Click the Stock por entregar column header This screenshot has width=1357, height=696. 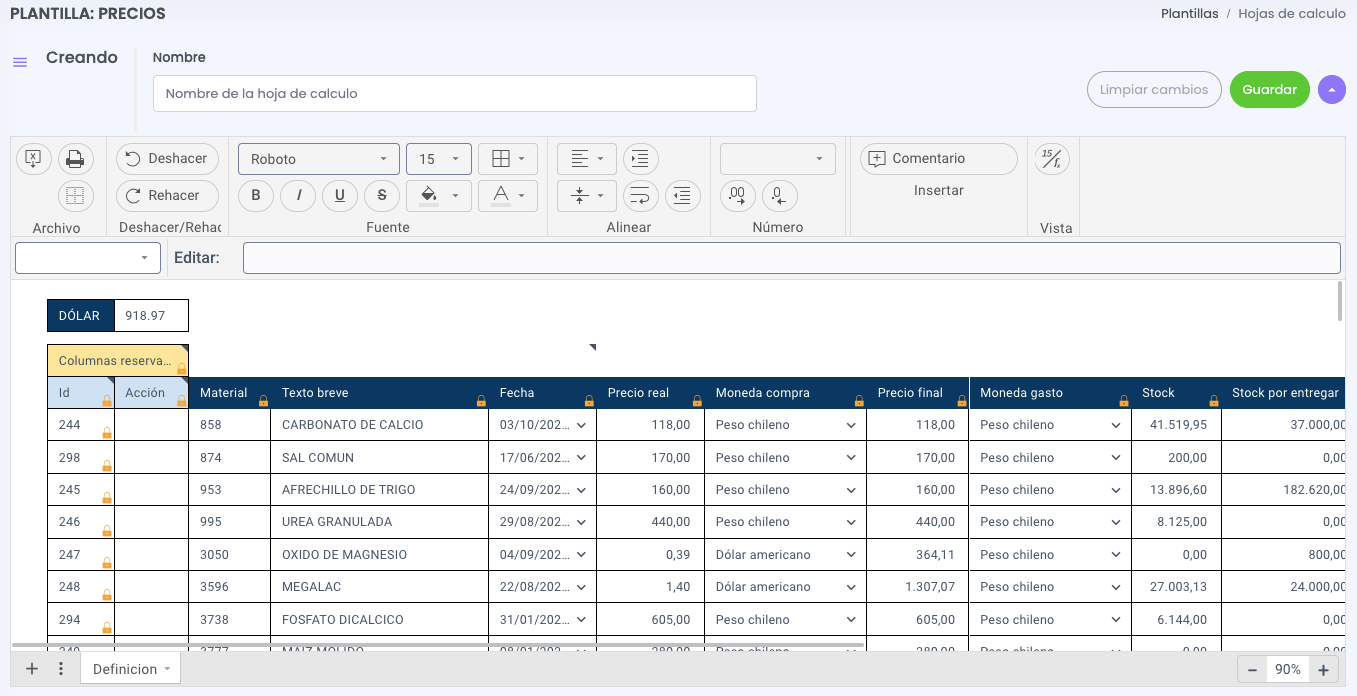1284,393
